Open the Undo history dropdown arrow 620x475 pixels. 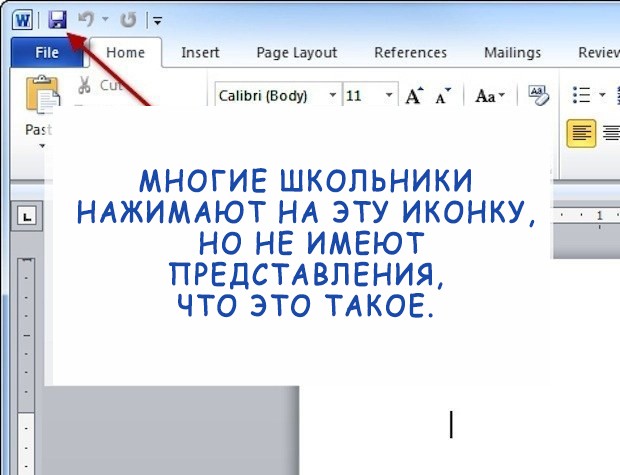point(104,19)
